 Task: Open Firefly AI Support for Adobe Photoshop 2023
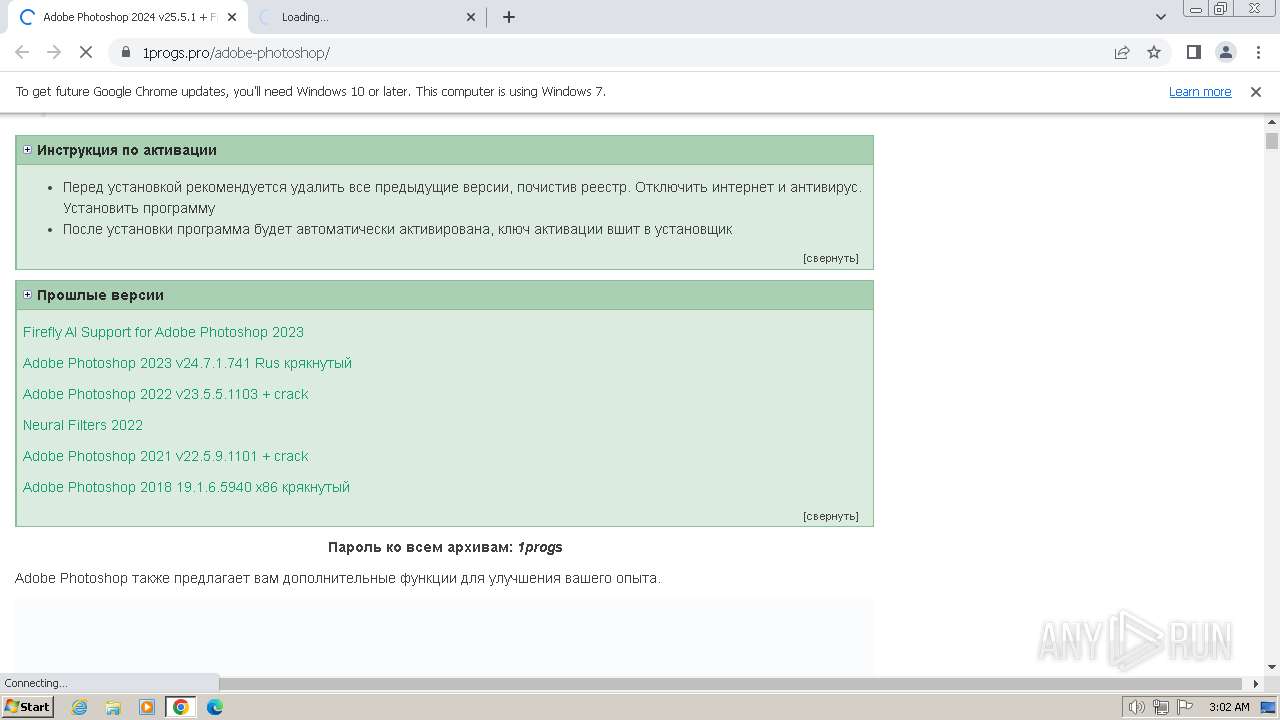pyautogui.click(x=163, y=332)
